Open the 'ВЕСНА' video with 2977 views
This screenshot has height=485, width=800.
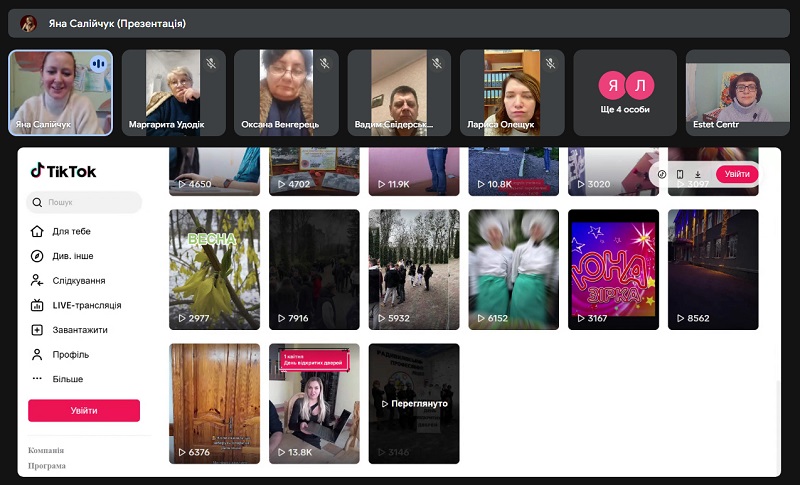(x=214, y=269)
